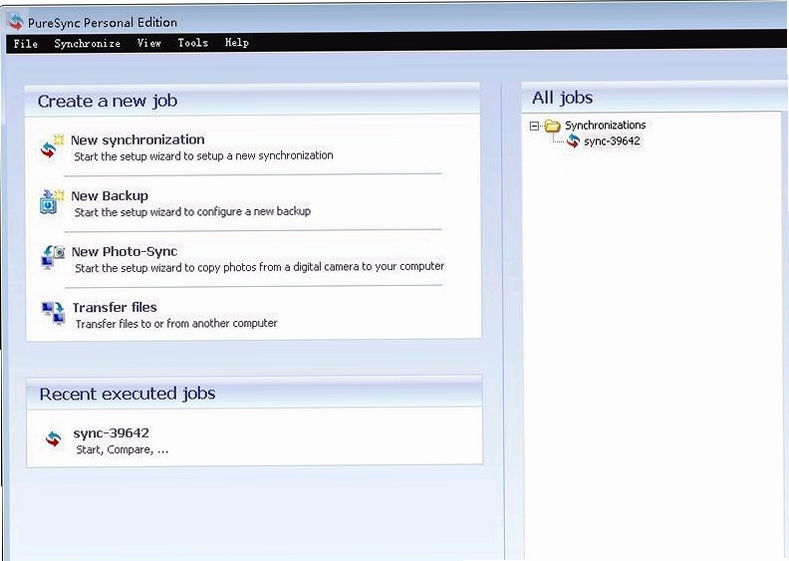
Task: Open the Transfer files link
Action: [114, 307]
